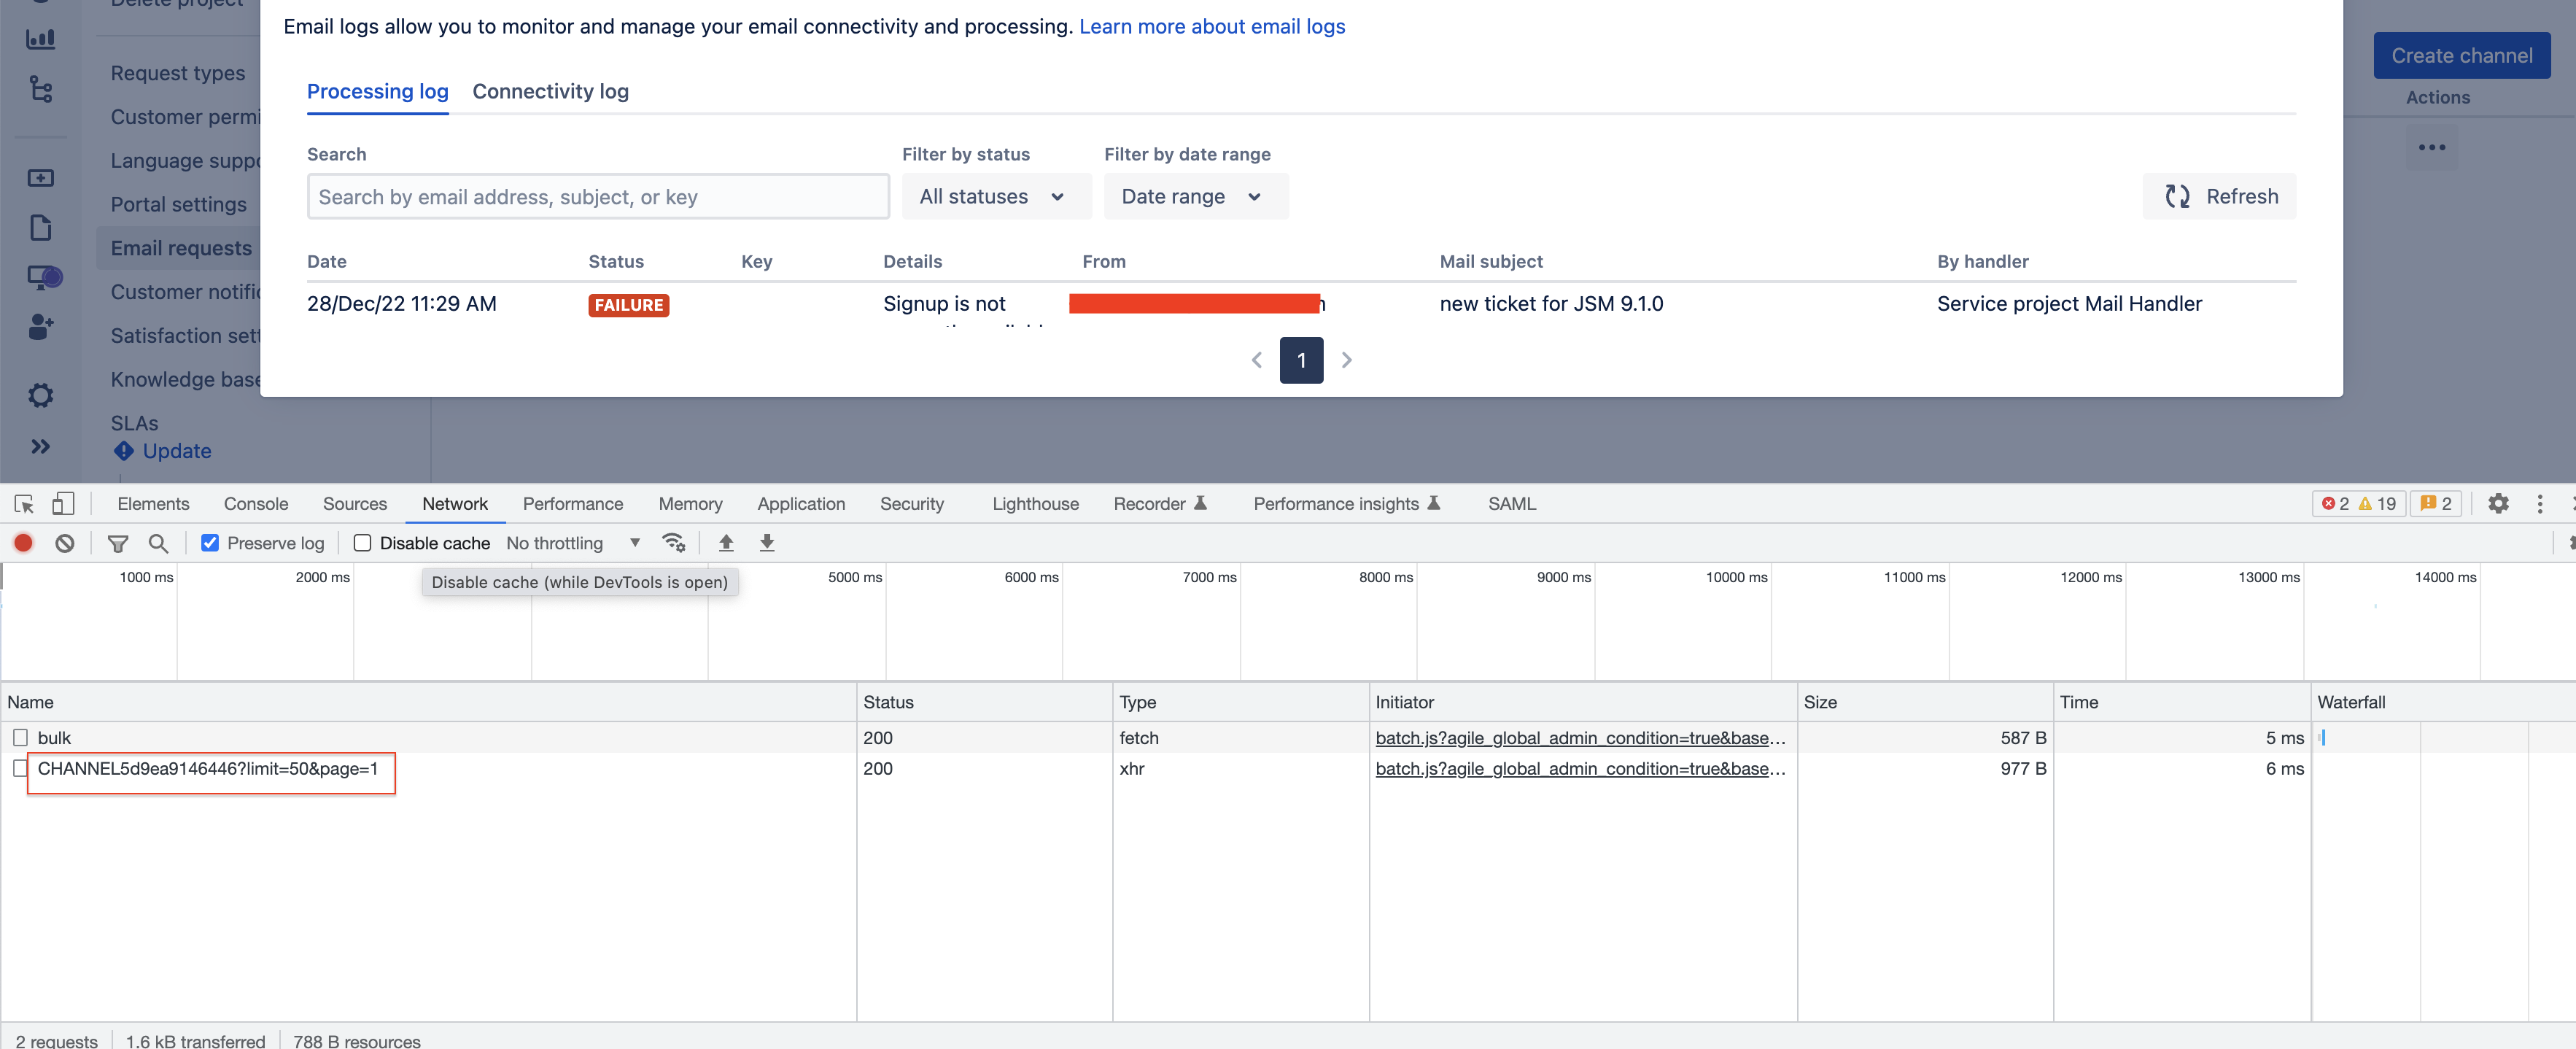The height and width of the screenshot is (1049, 2576).
Task: Click the Export HAR download icon
Action: 767,543
